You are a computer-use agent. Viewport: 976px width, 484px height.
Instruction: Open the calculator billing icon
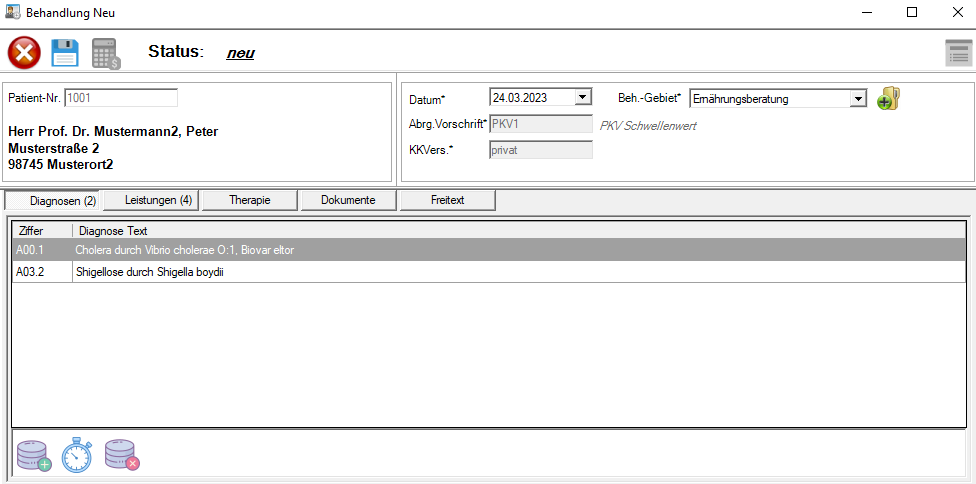click(x=106, y=53)
